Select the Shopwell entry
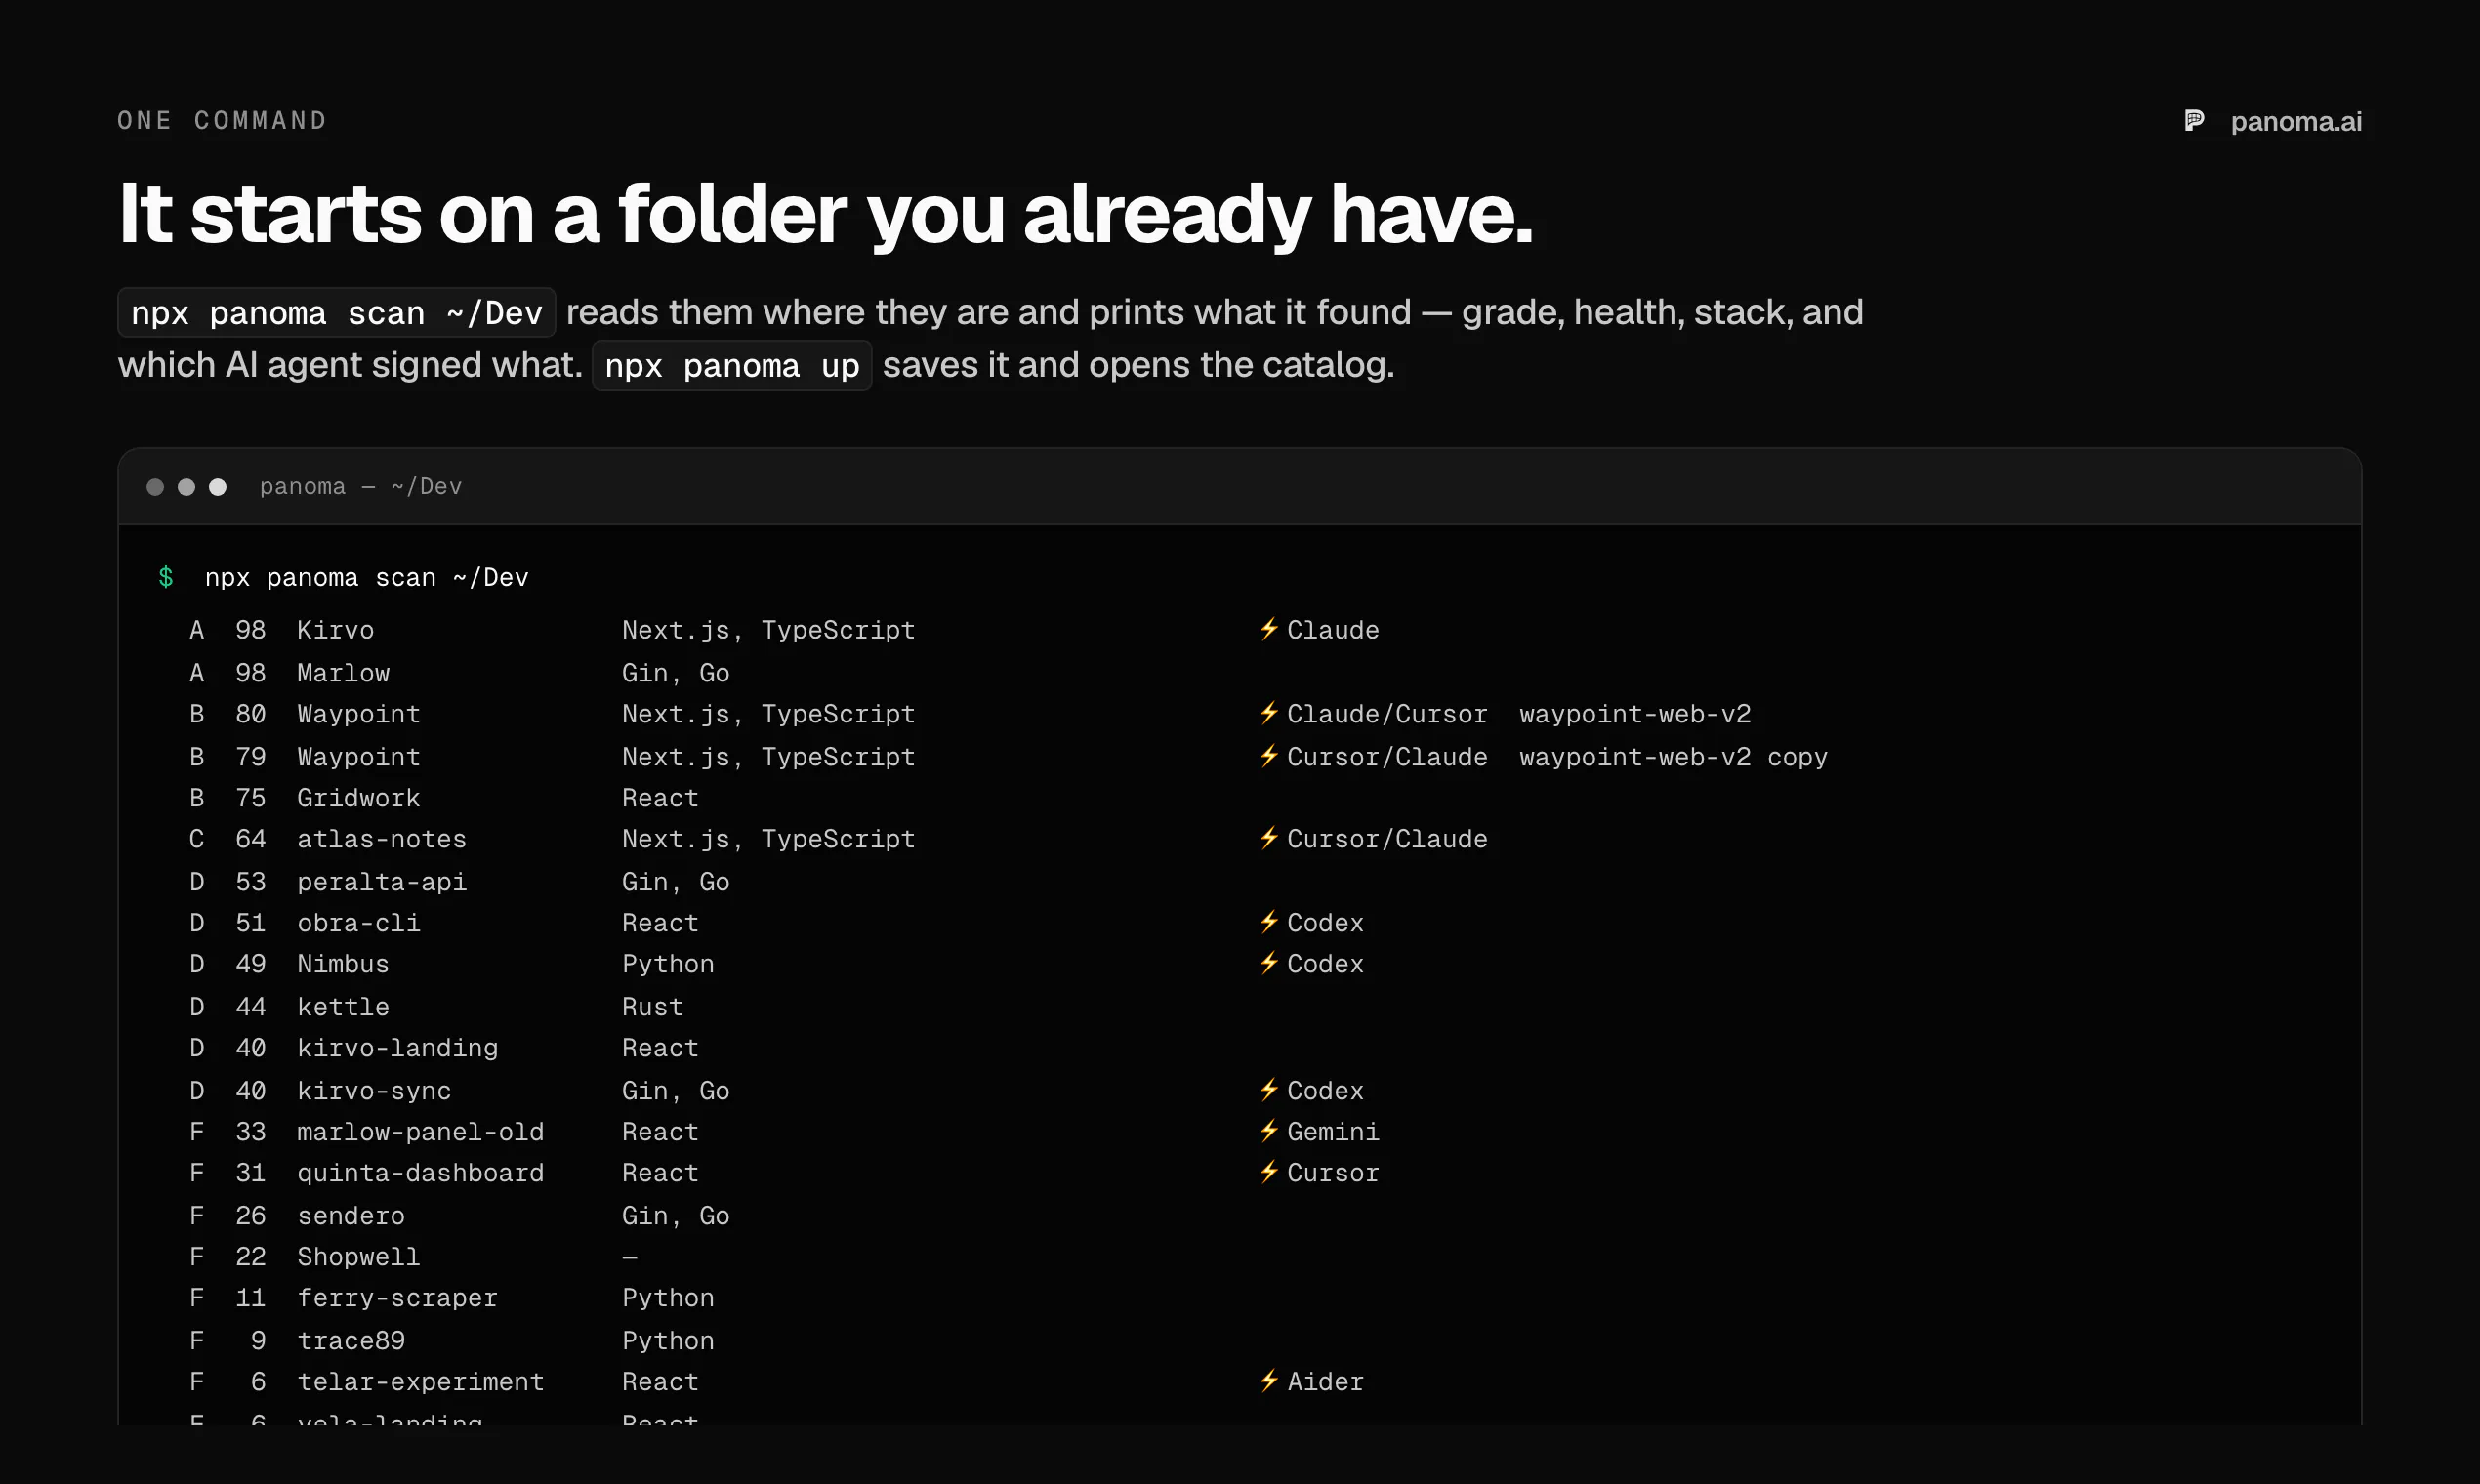 click(x=358, y=1257)
